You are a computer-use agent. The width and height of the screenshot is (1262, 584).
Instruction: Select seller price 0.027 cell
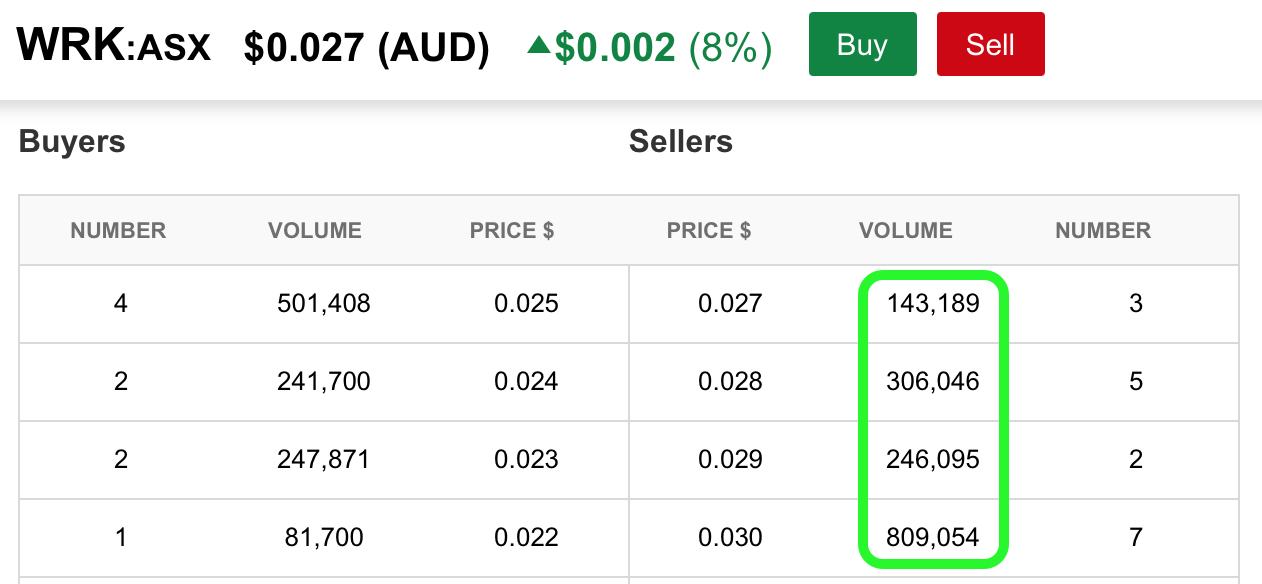coord(730,303)
